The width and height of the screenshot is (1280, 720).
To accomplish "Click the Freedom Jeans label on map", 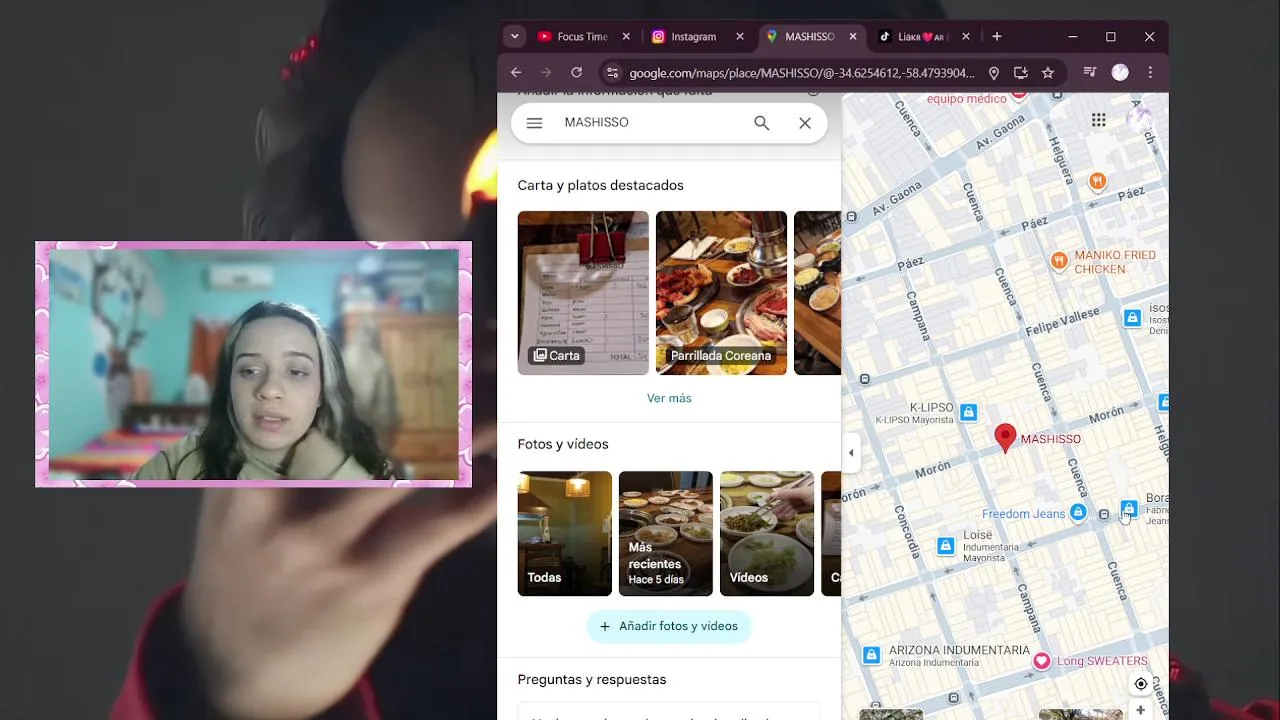I will coord(1024,514).
